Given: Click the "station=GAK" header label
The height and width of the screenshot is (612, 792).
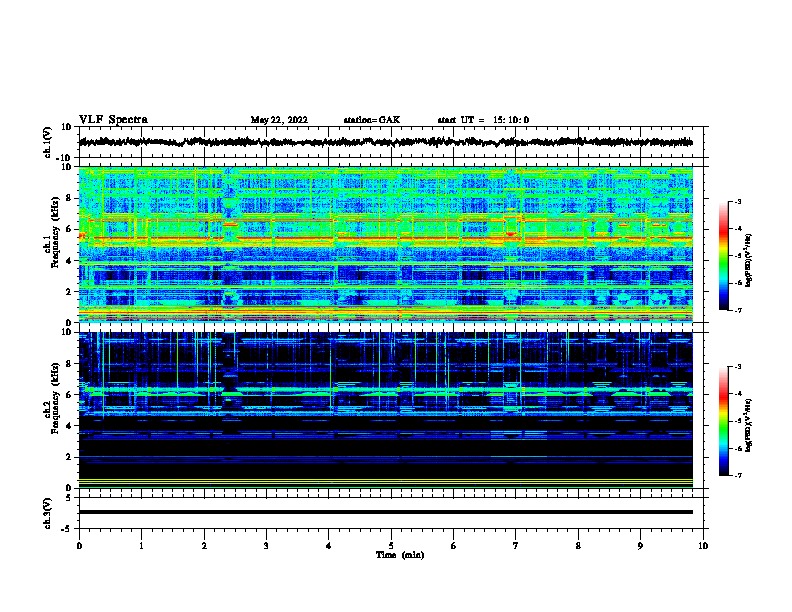Looking at the screenshot, I should click(x=372, y=120).
